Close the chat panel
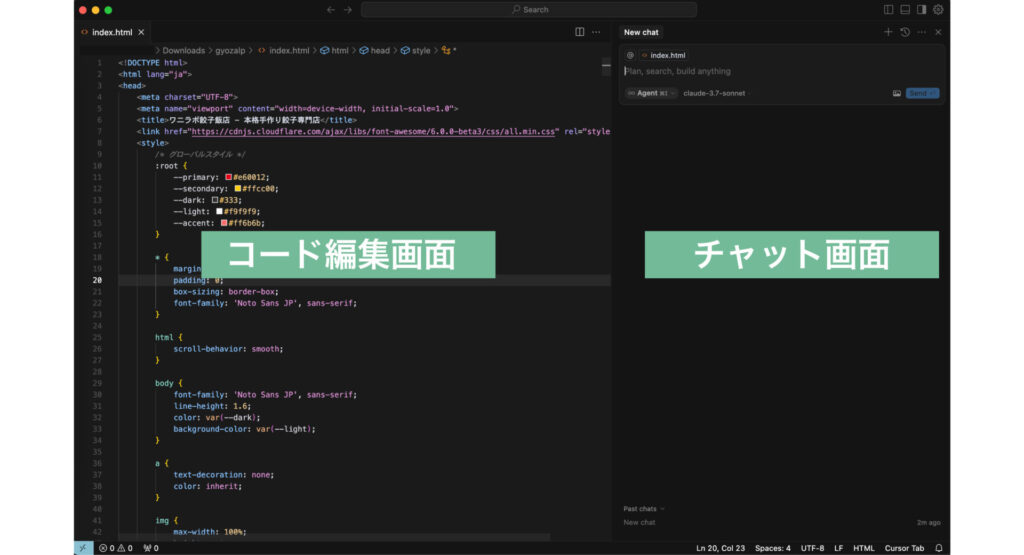The height and width of the screenshot is (555, 1024). point(938,32)
